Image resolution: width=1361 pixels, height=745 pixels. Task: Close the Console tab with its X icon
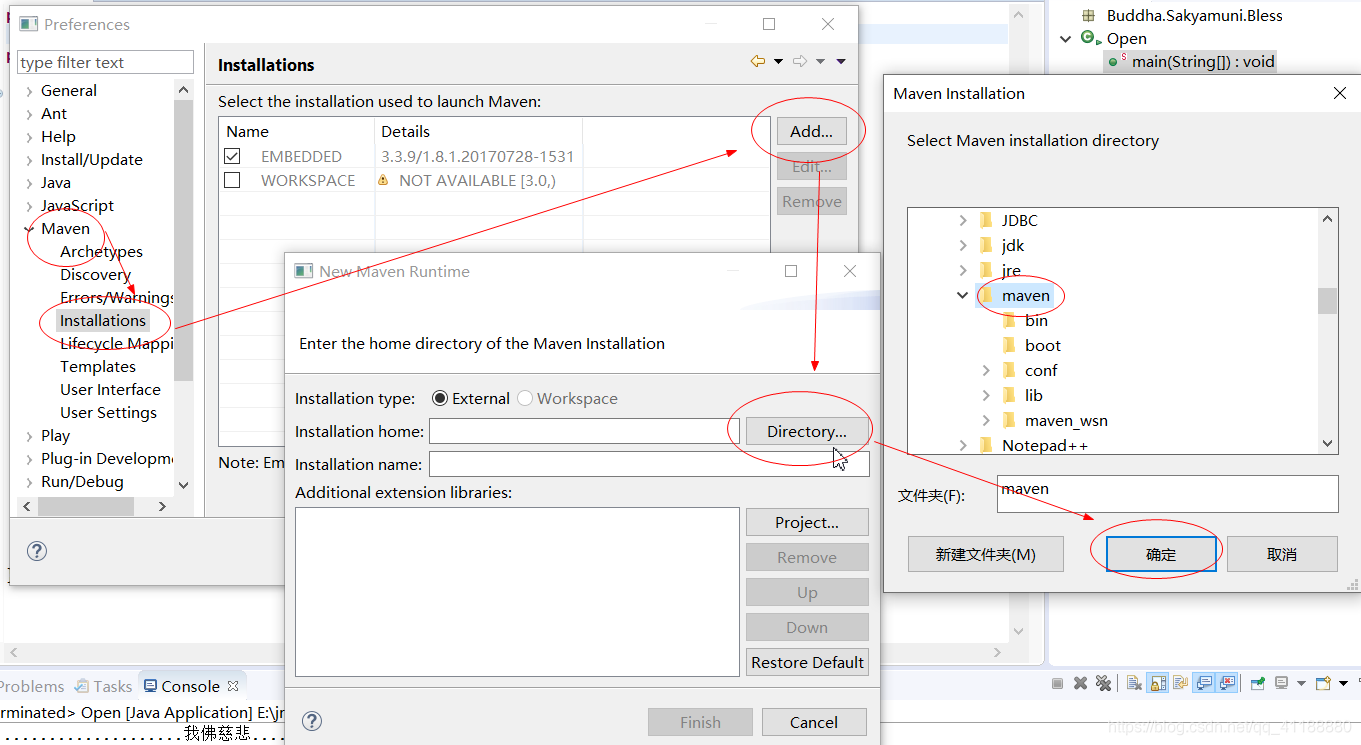pyautogui.click(x=233, y=686)
